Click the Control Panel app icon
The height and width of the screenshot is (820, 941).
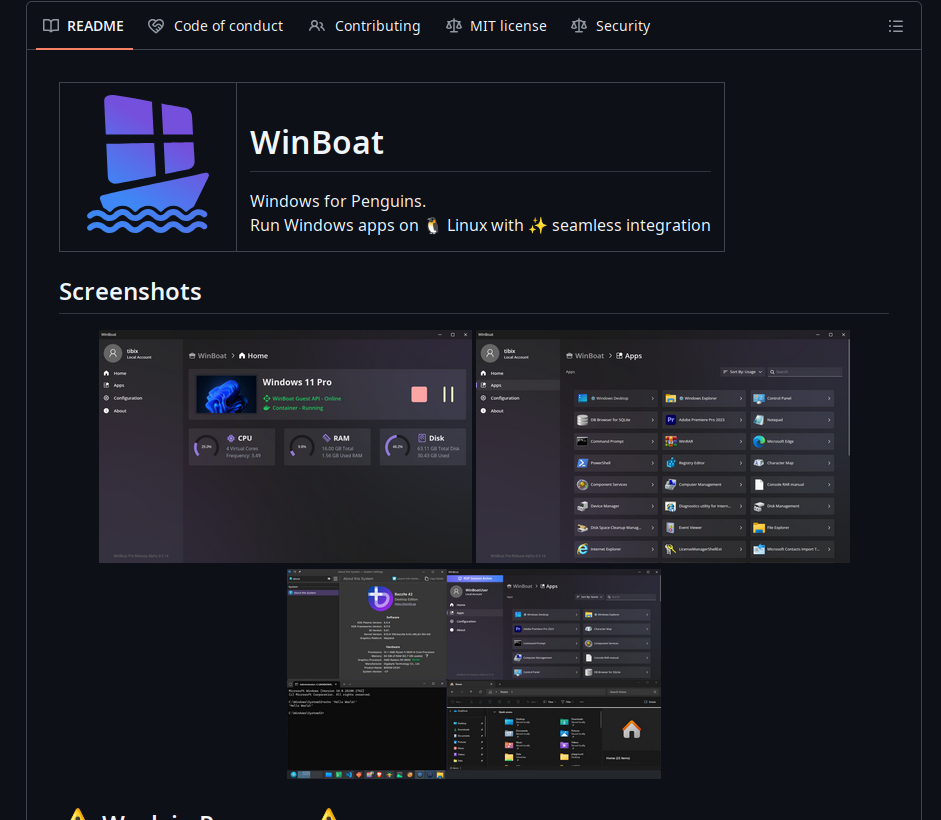(759, 398)
